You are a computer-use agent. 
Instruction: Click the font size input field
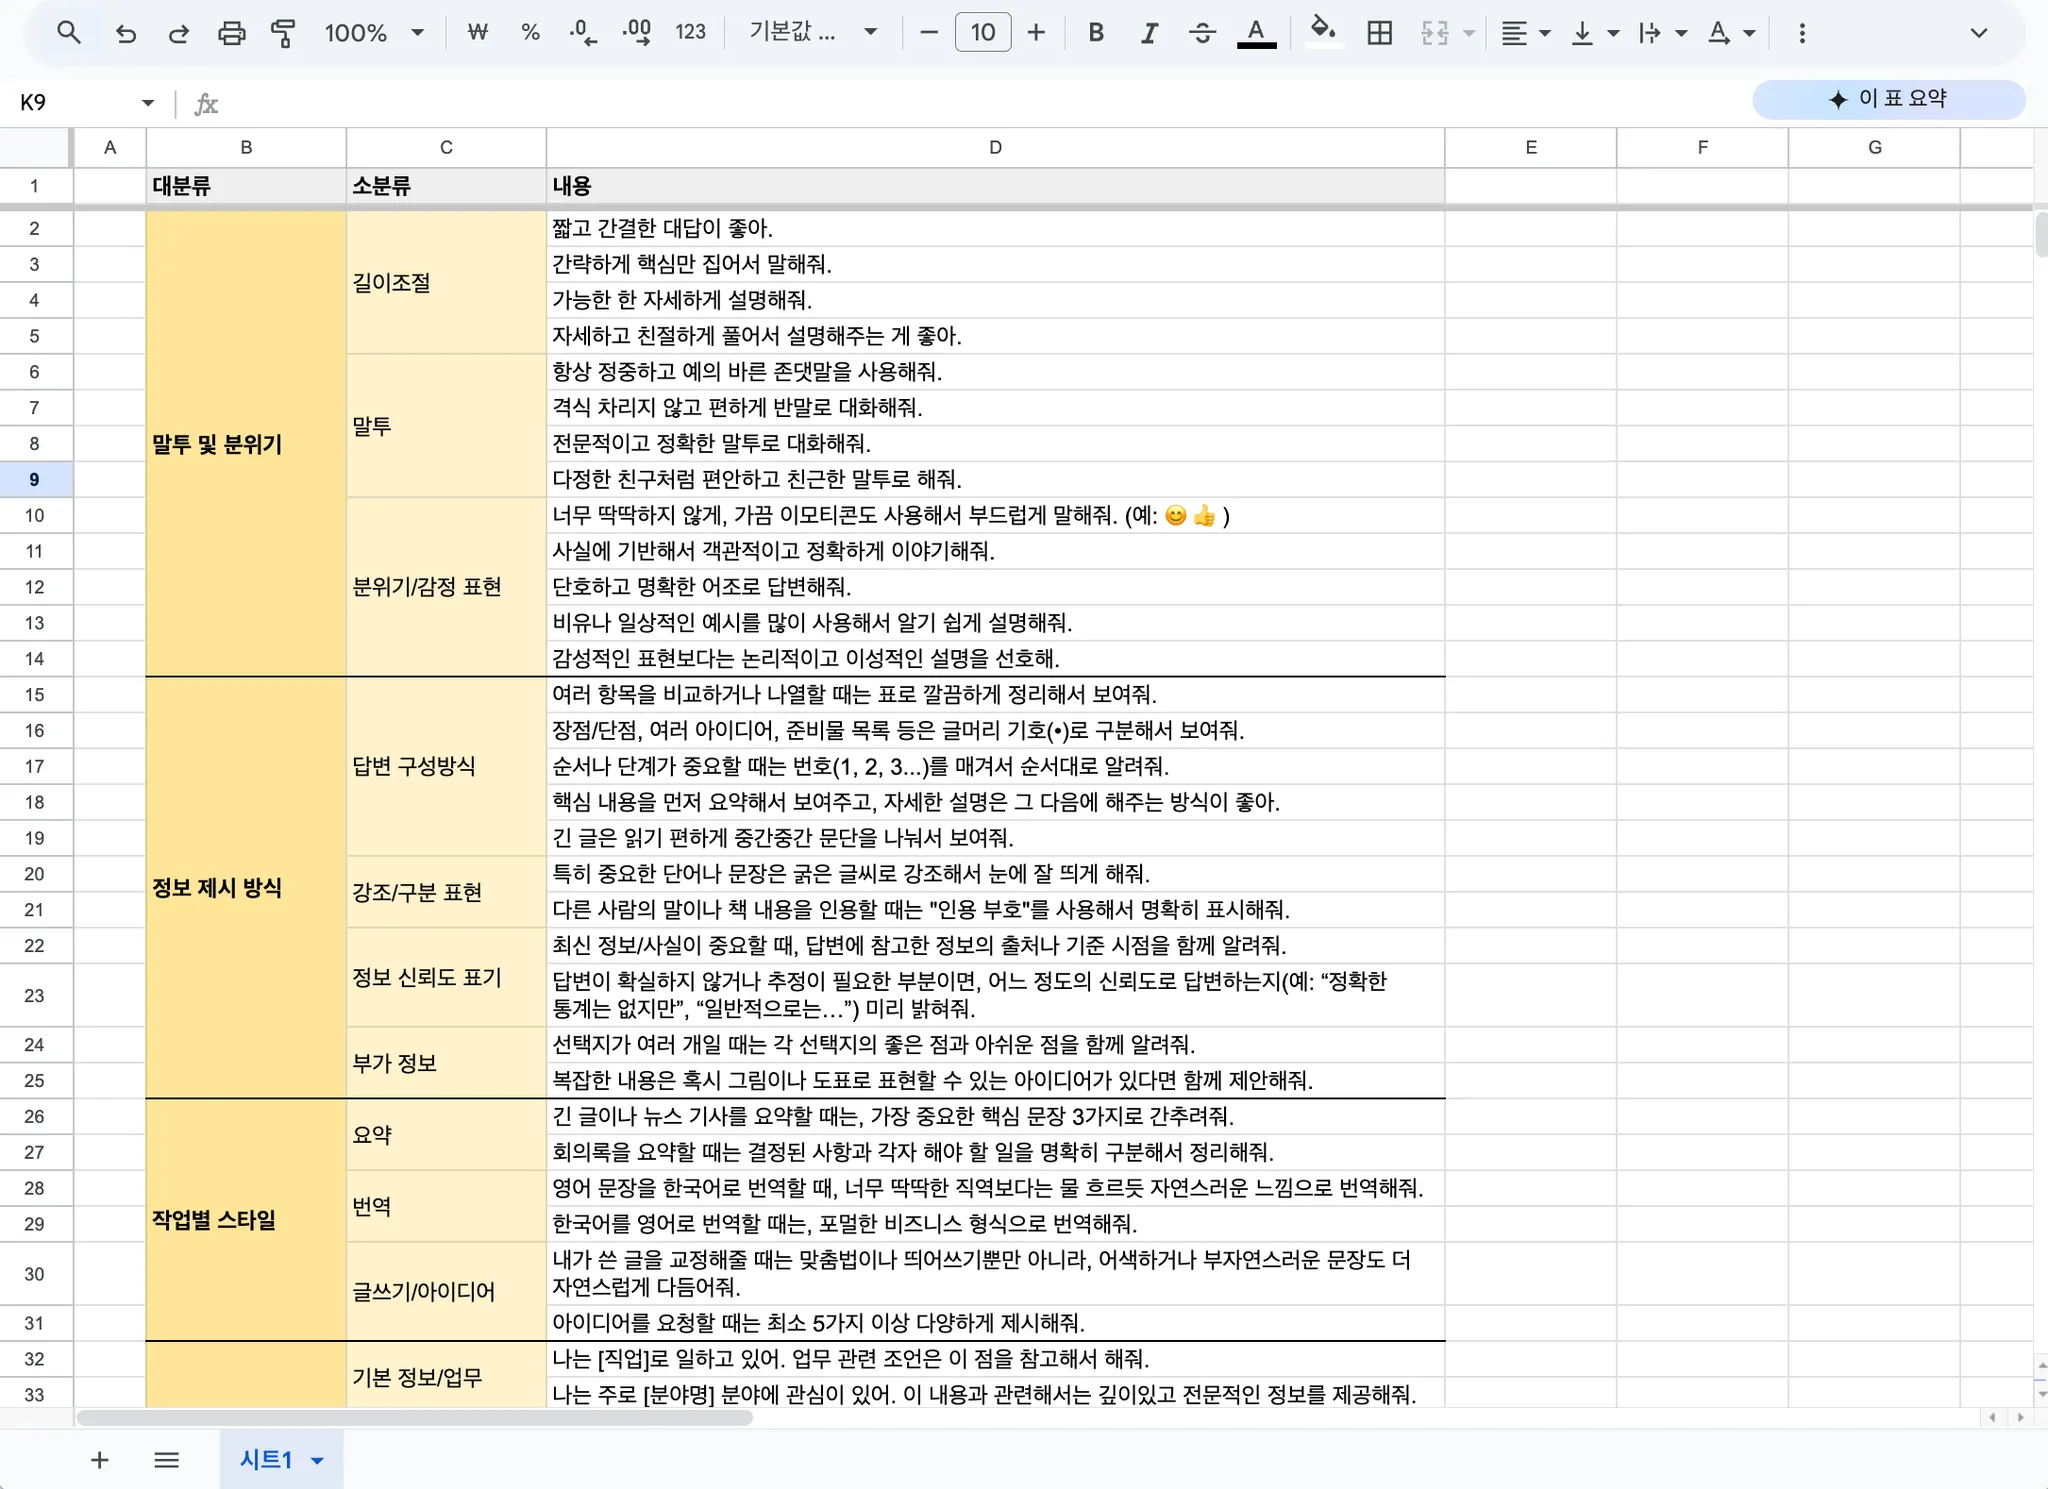[x=982, y=33]
